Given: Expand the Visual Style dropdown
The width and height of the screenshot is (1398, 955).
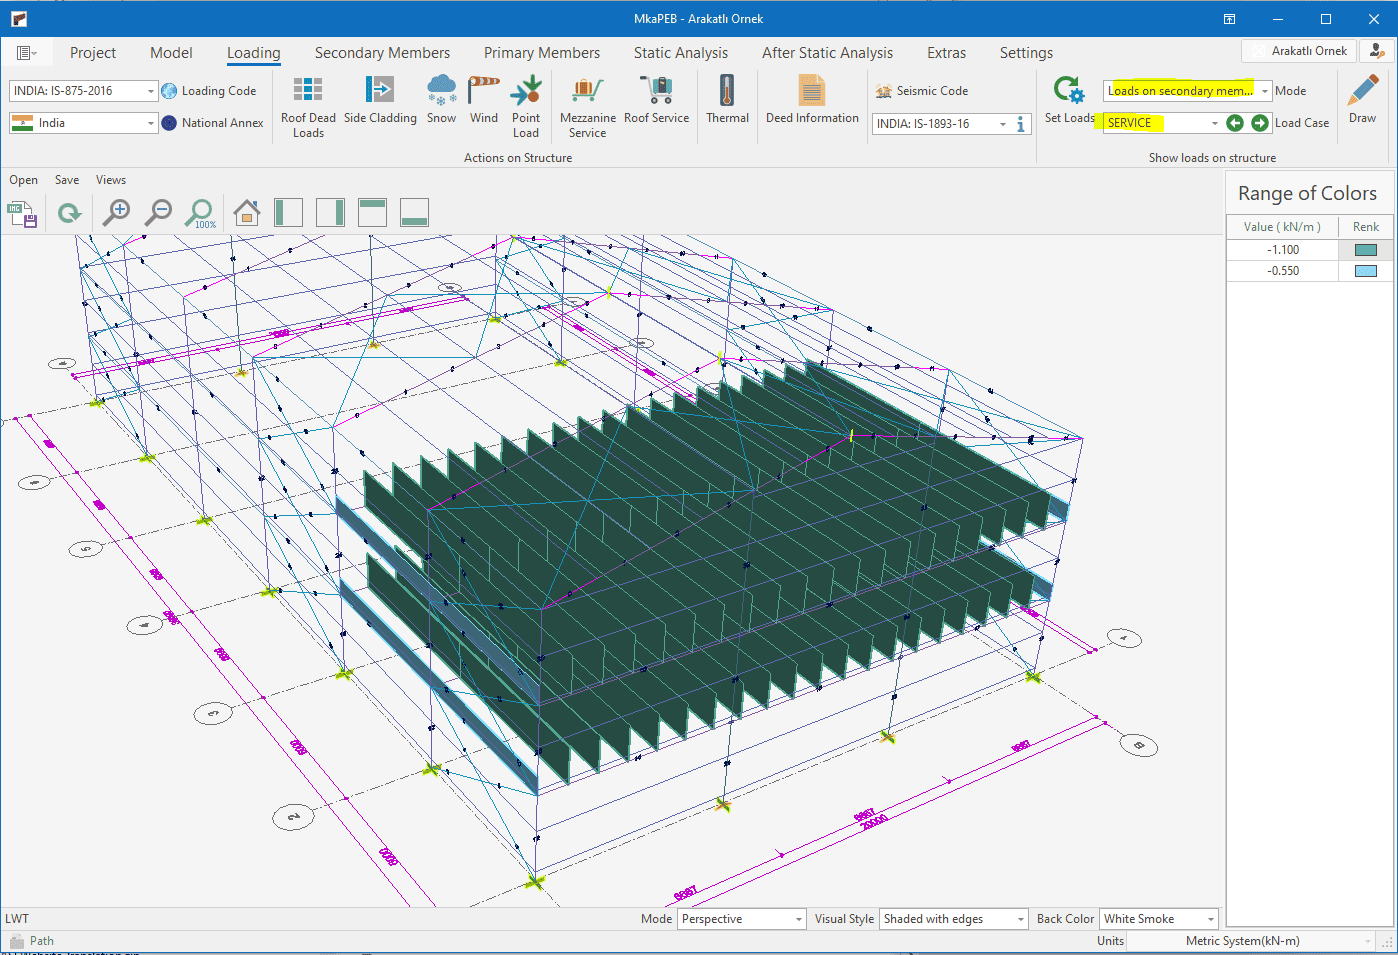Looking at the screenshot, I should pyautogui.click(x=1020, y=919).
